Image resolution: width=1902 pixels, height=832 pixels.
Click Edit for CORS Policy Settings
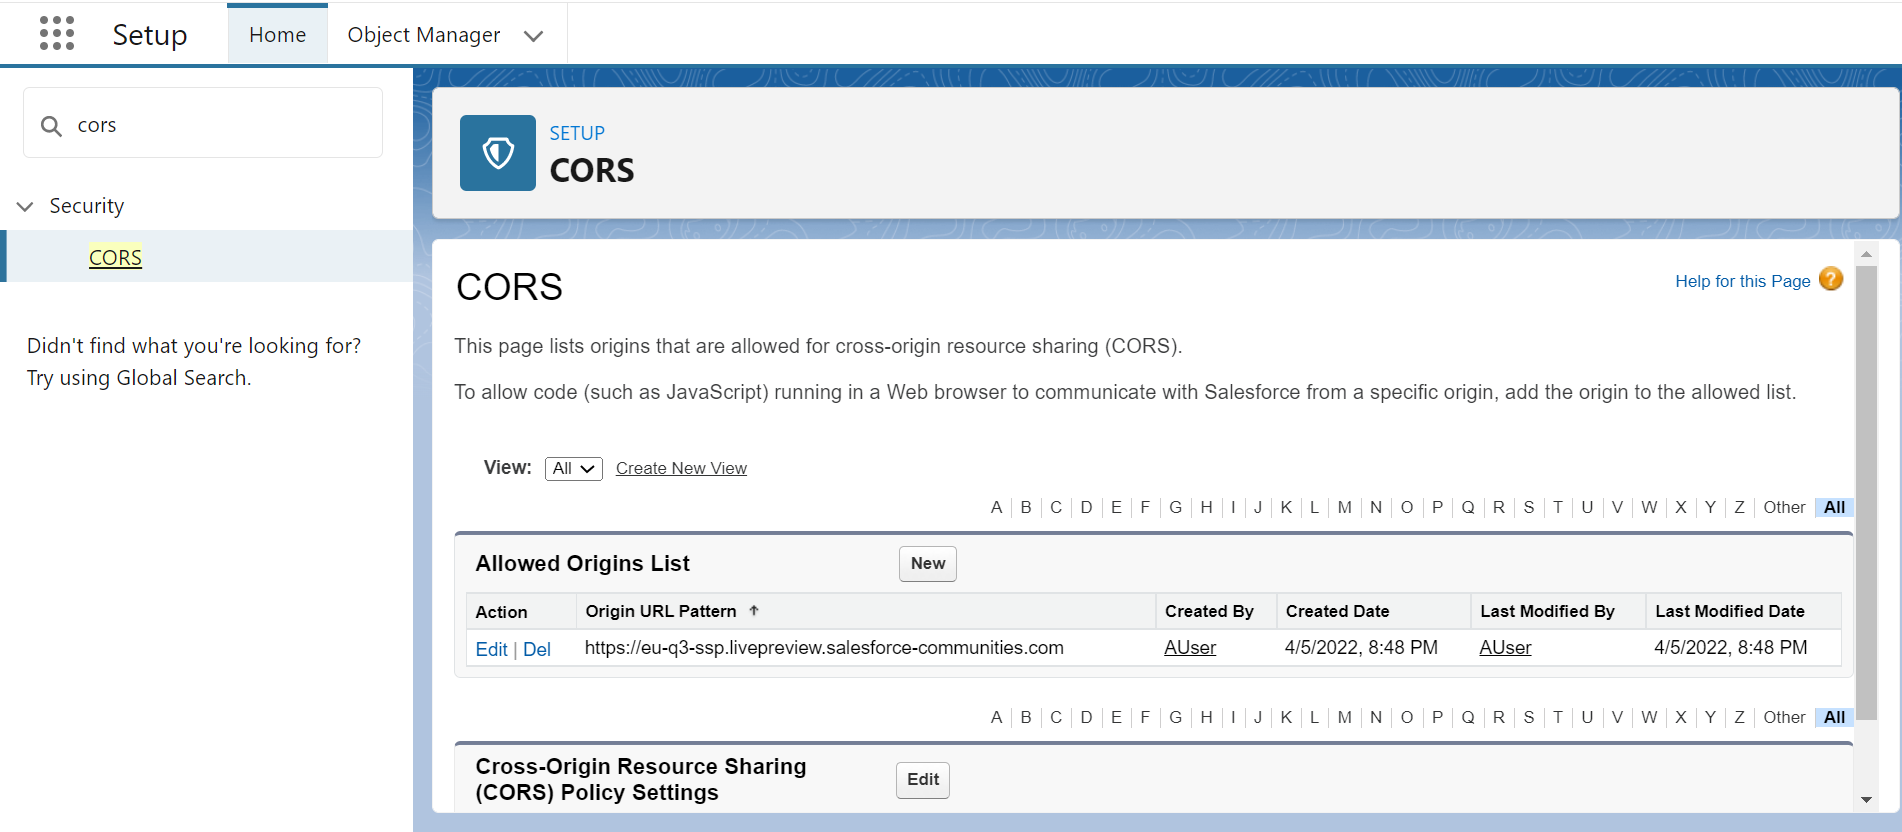(923, 780)
